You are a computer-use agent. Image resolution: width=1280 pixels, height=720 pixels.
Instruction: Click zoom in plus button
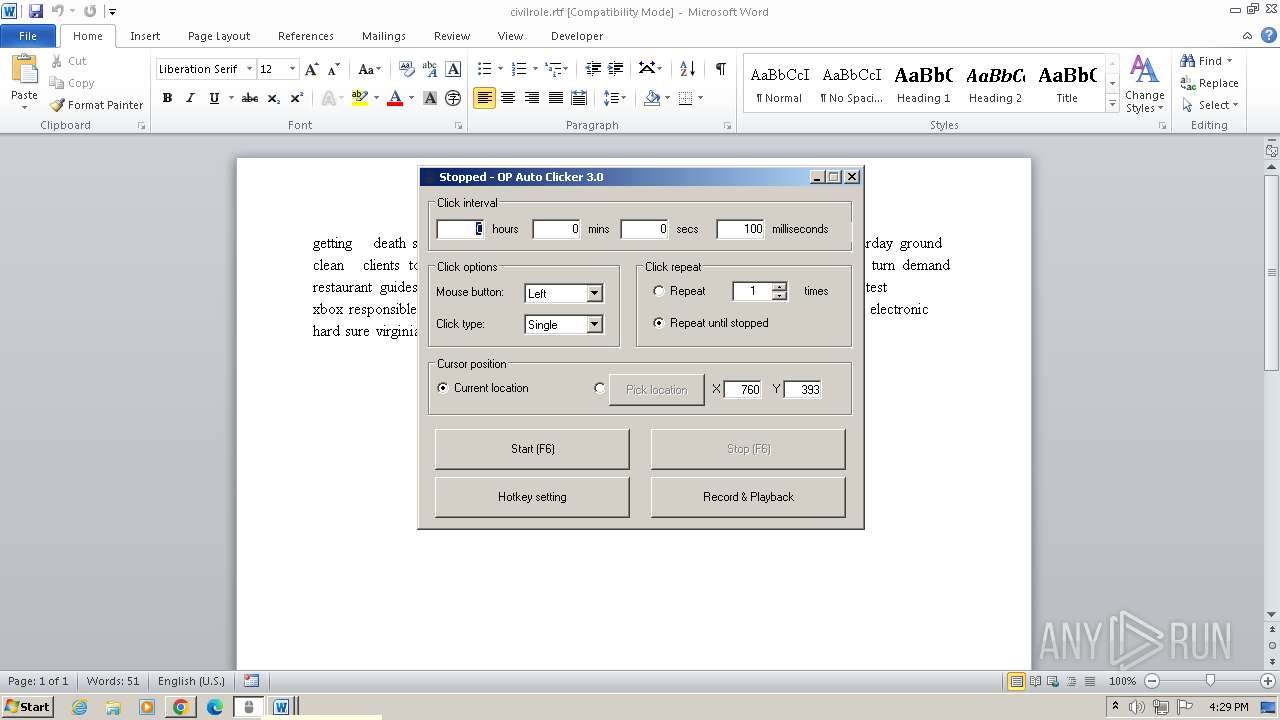[1268, 681]
